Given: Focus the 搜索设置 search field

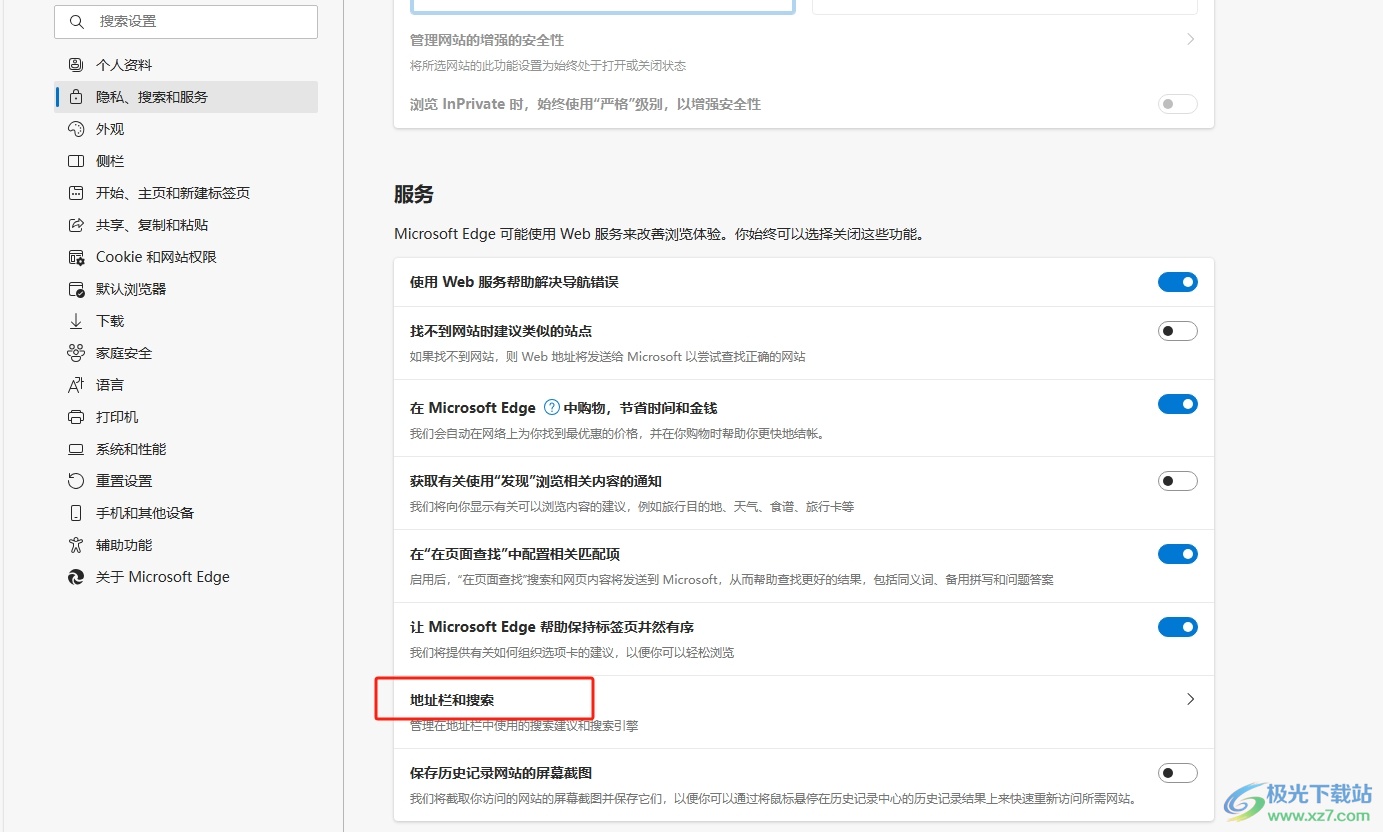Looking at the screenshot, I should click(186, 21).
